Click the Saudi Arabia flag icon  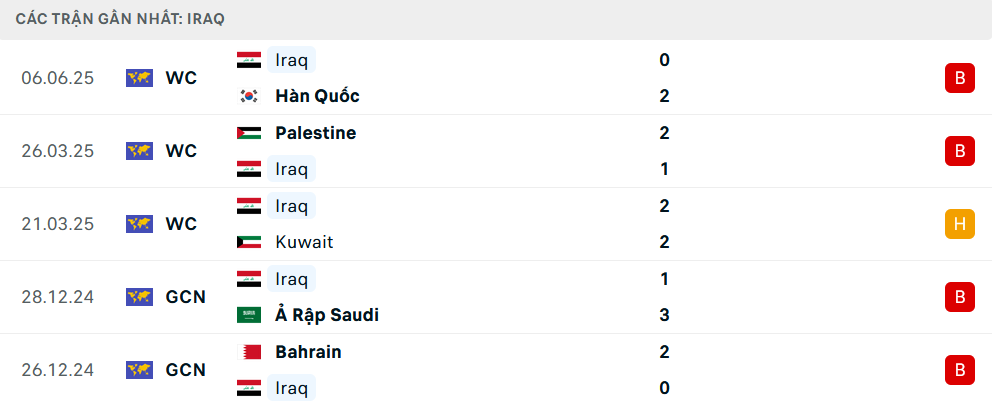tap(249, 315)
